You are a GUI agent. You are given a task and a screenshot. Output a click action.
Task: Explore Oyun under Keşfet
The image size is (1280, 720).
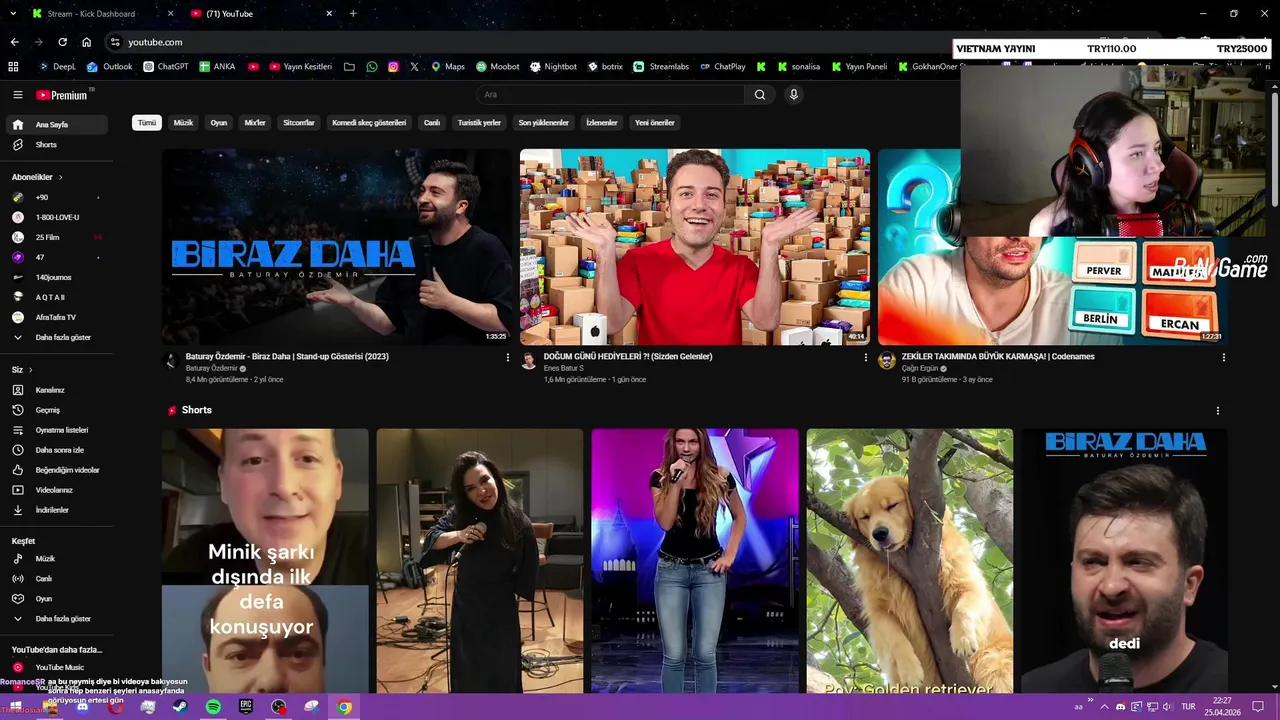(56, 599)
